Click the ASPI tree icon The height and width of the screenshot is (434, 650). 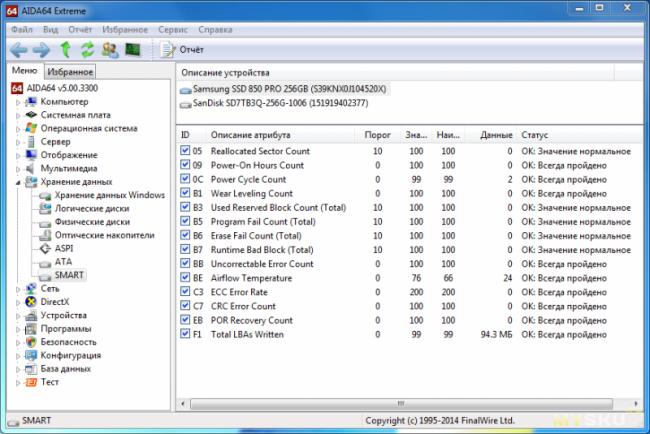tap(45, 248)
